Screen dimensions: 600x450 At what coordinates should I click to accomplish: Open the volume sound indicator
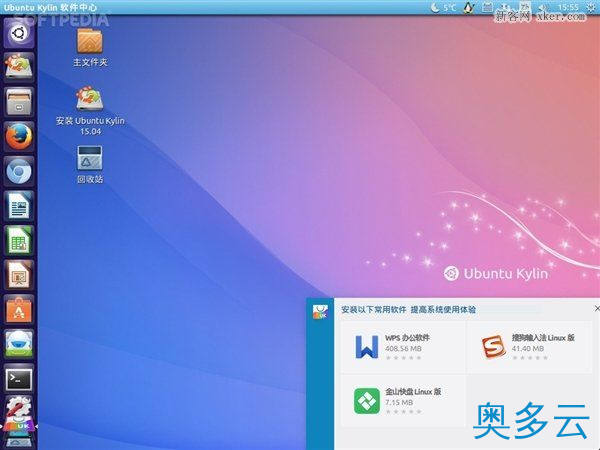(x=543, y=7)
